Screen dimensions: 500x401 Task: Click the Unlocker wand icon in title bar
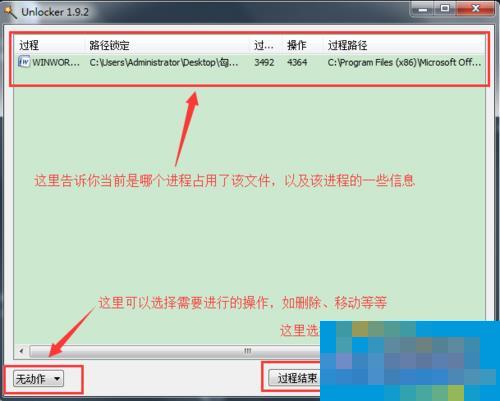(x=10, y=12)
